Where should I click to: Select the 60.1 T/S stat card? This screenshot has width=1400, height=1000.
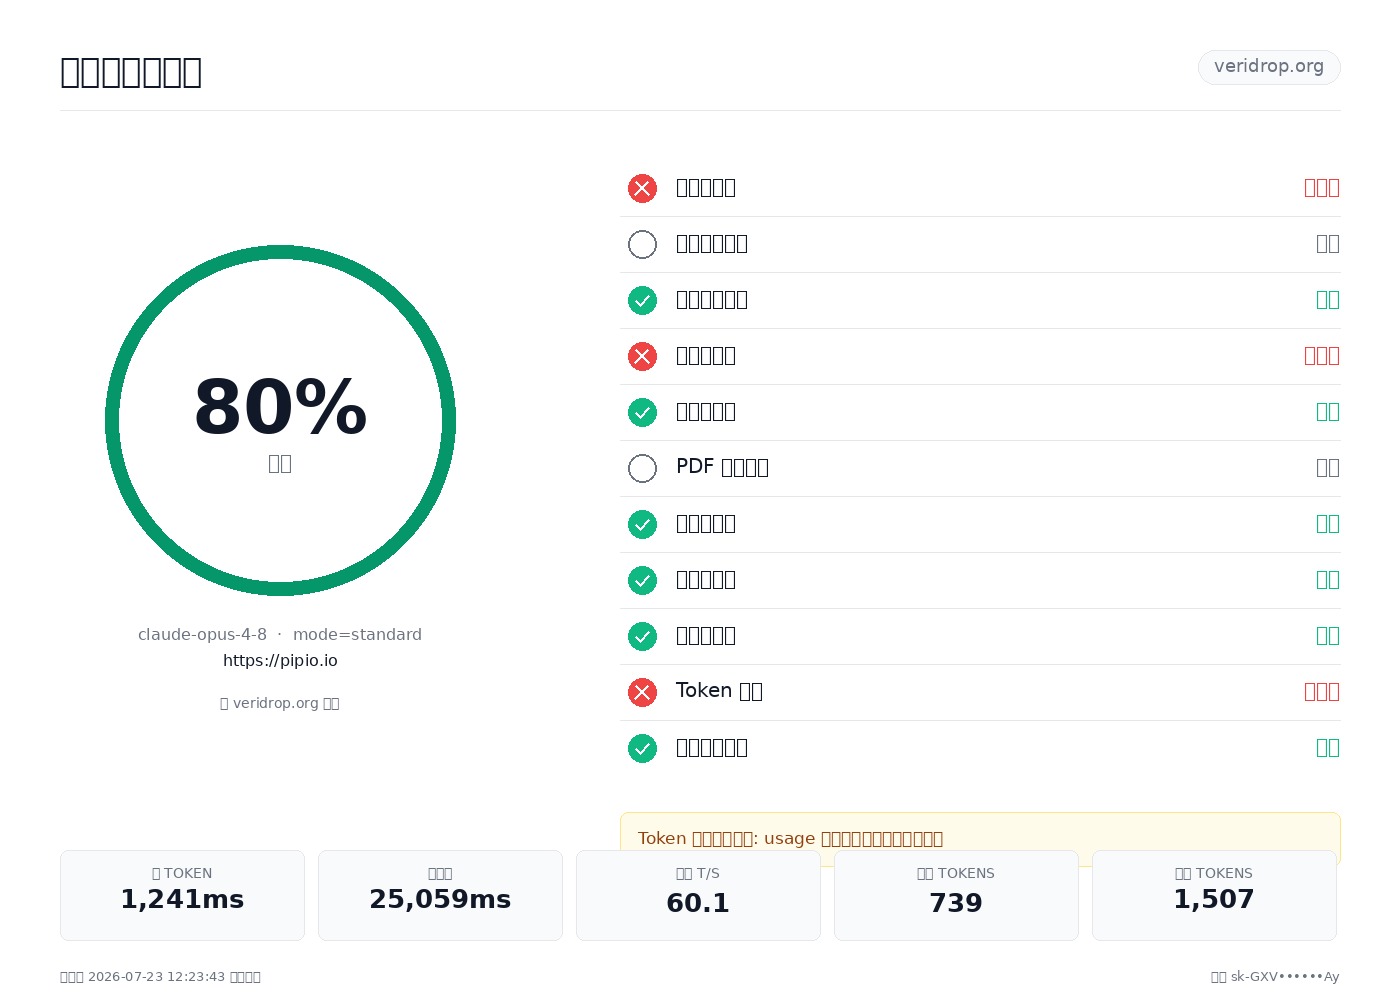(698, 895)
